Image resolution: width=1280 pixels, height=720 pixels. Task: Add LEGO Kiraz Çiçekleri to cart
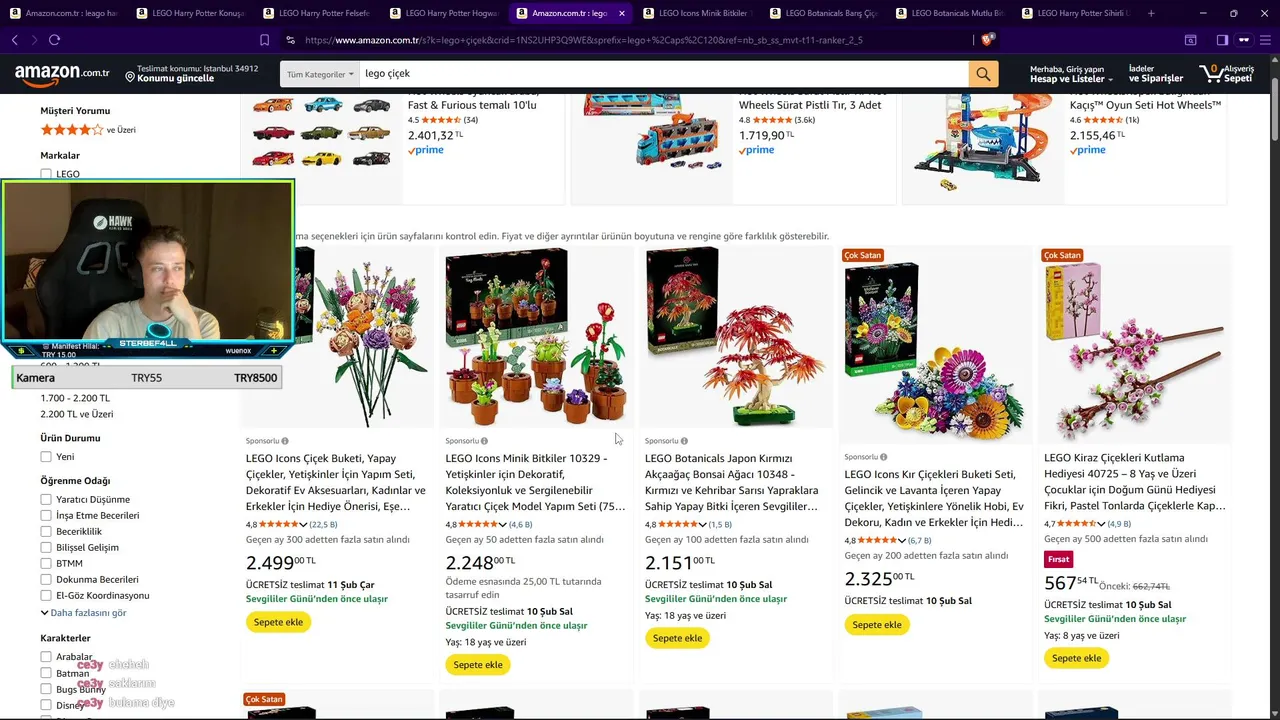(1076, 658)
